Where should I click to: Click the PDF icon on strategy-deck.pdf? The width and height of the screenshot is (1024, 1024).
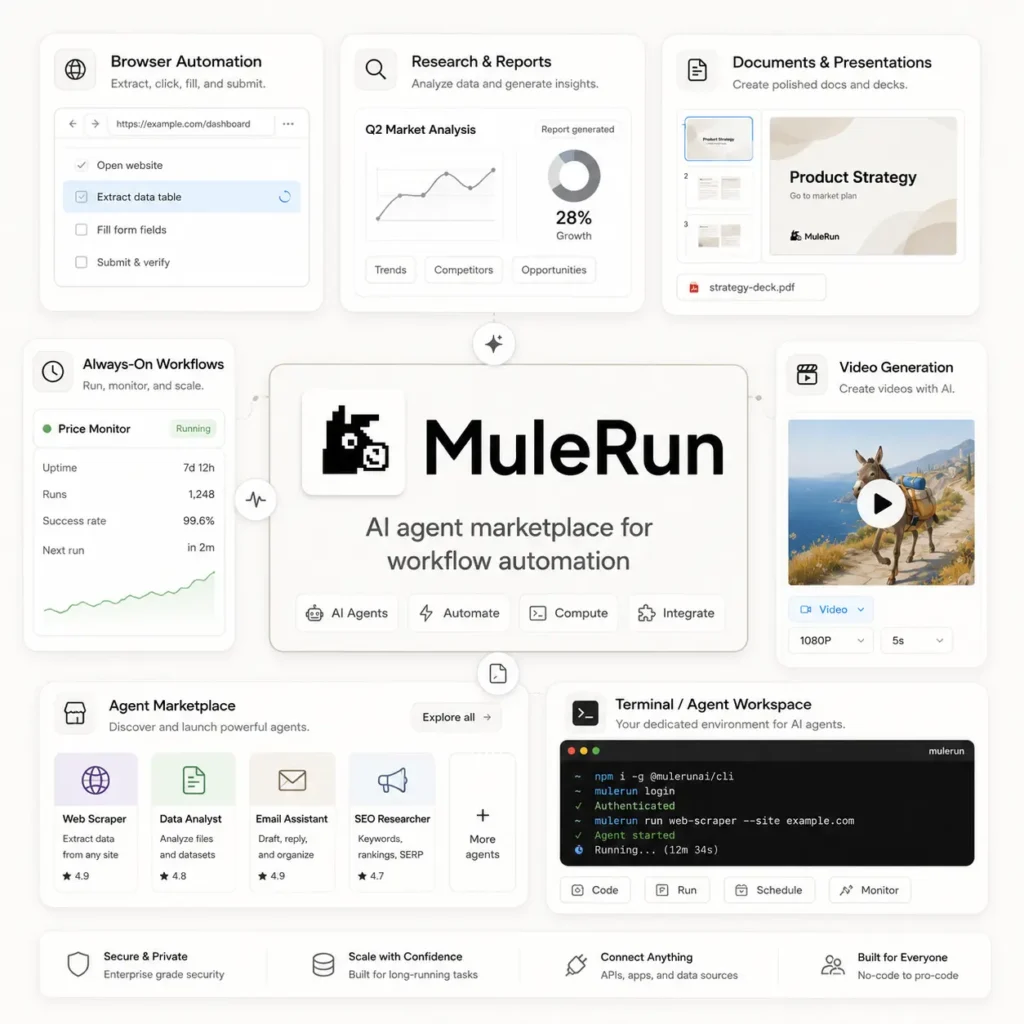point(694,287)
